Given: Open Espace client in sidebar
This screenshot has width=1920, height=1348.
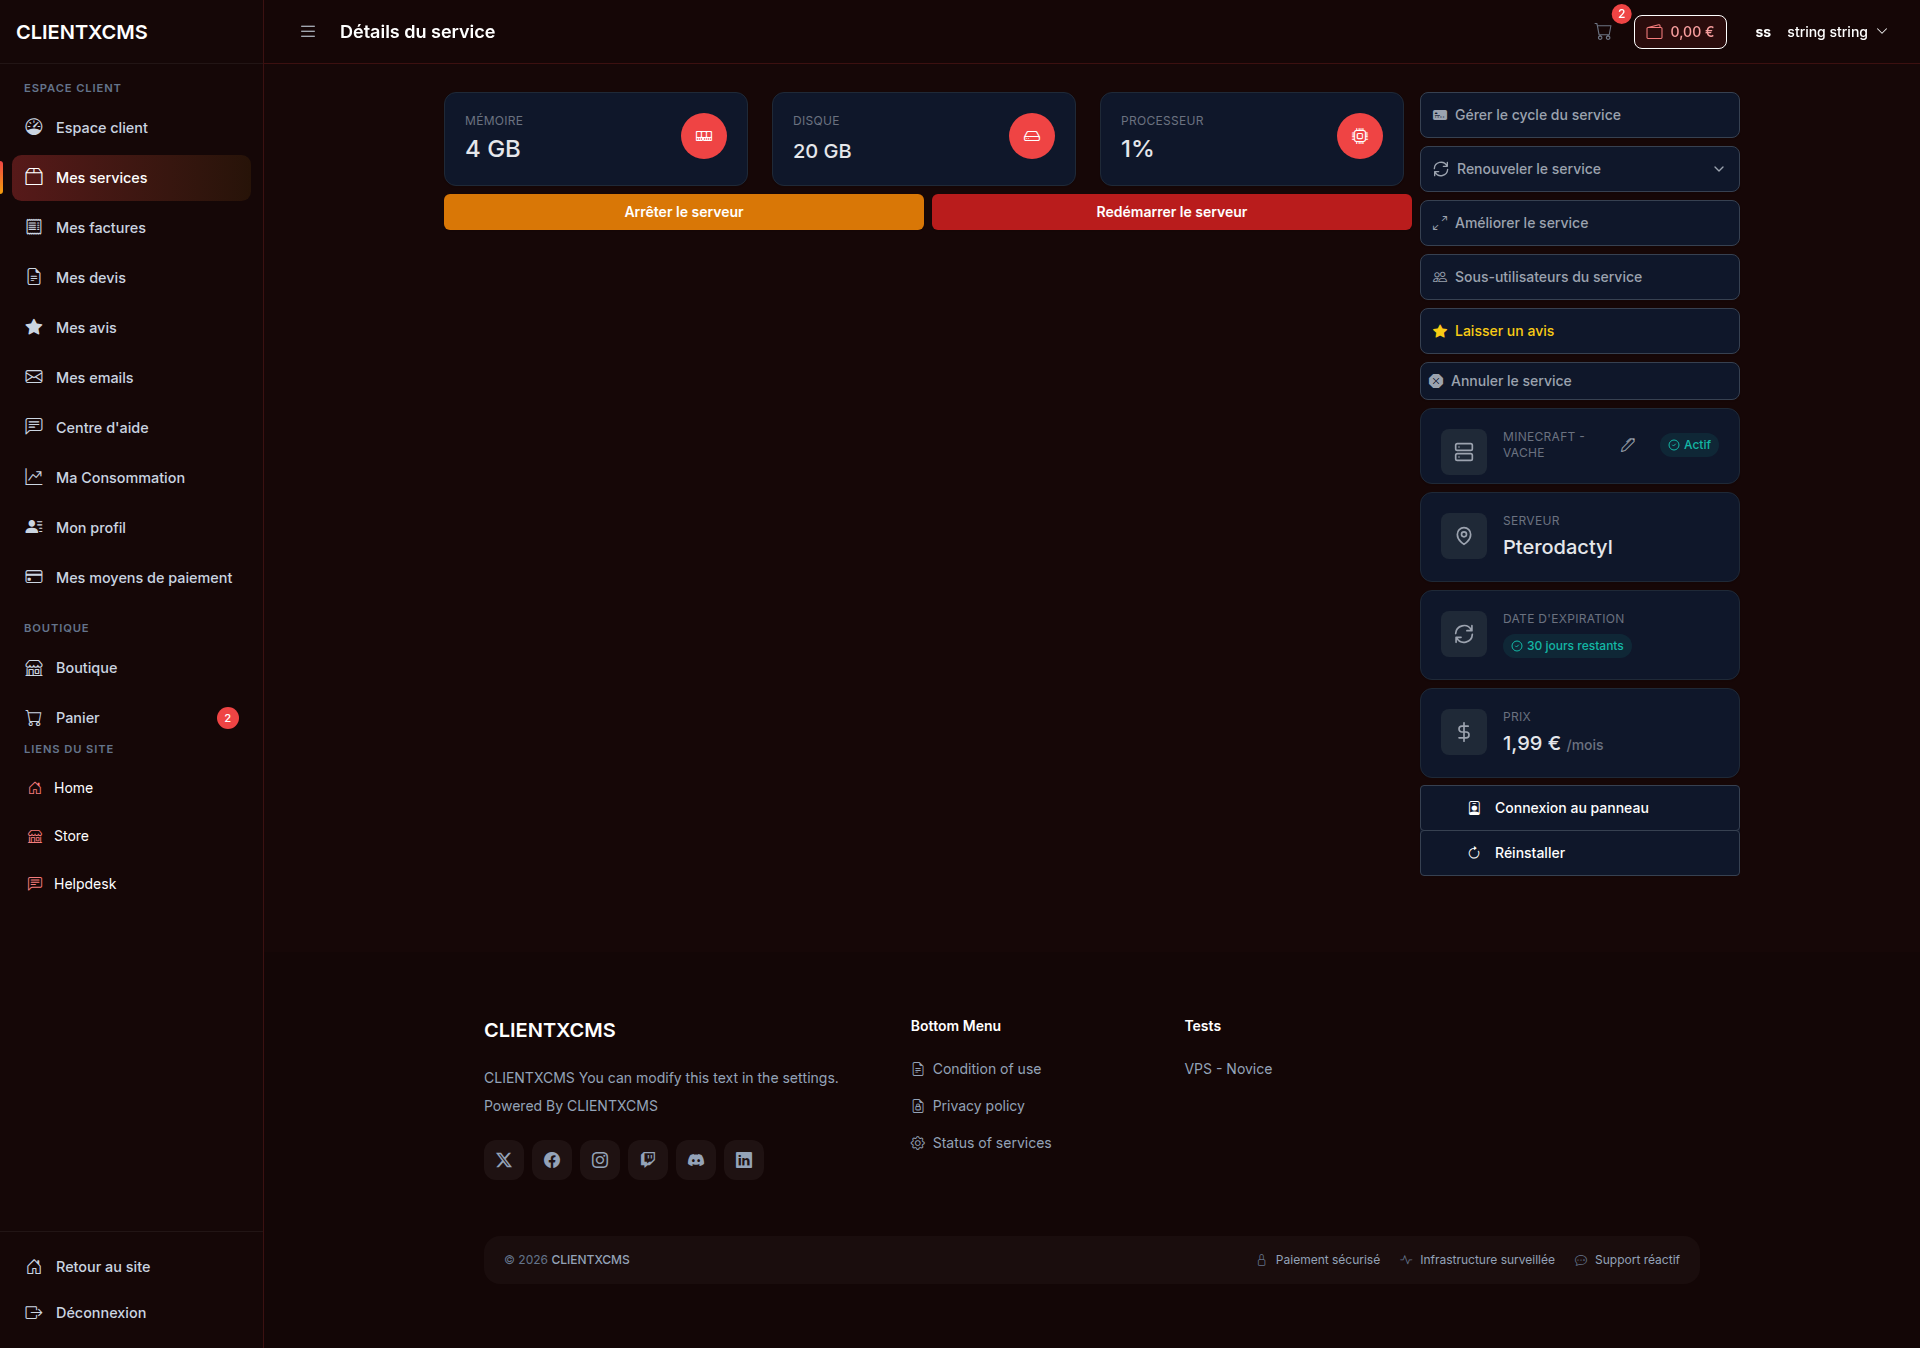Looking at the screenshot, I should click(131, 128).
